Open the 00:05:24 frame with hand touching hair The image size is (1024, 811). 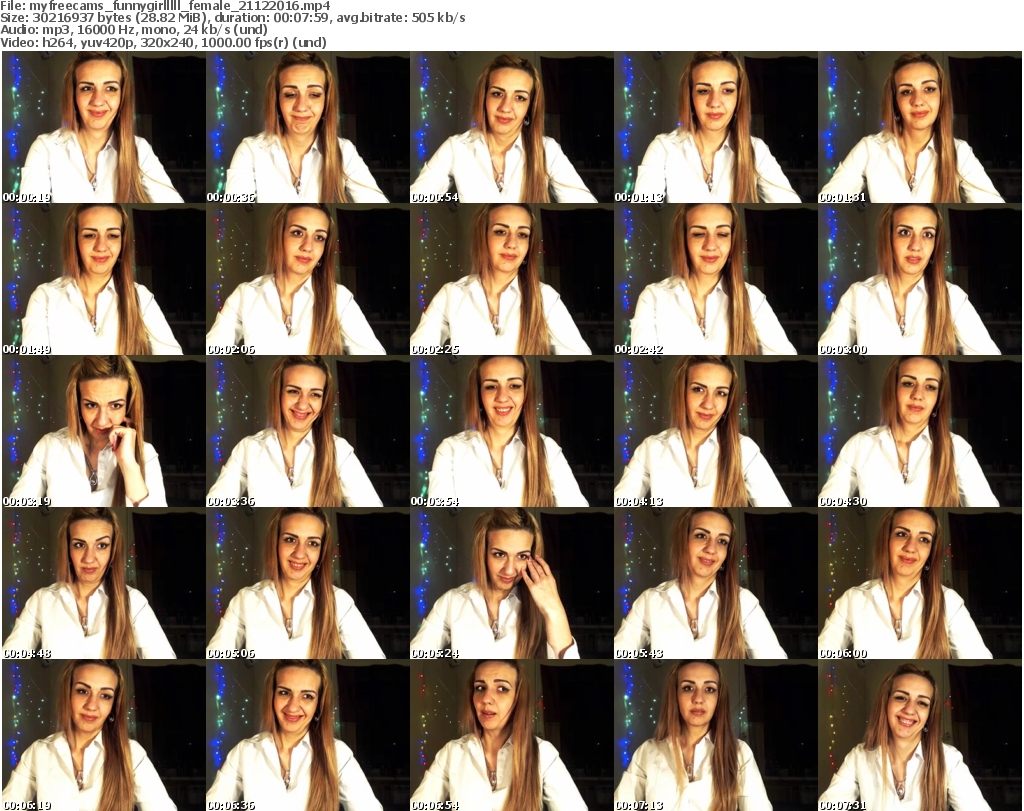[x=511, y=584]
